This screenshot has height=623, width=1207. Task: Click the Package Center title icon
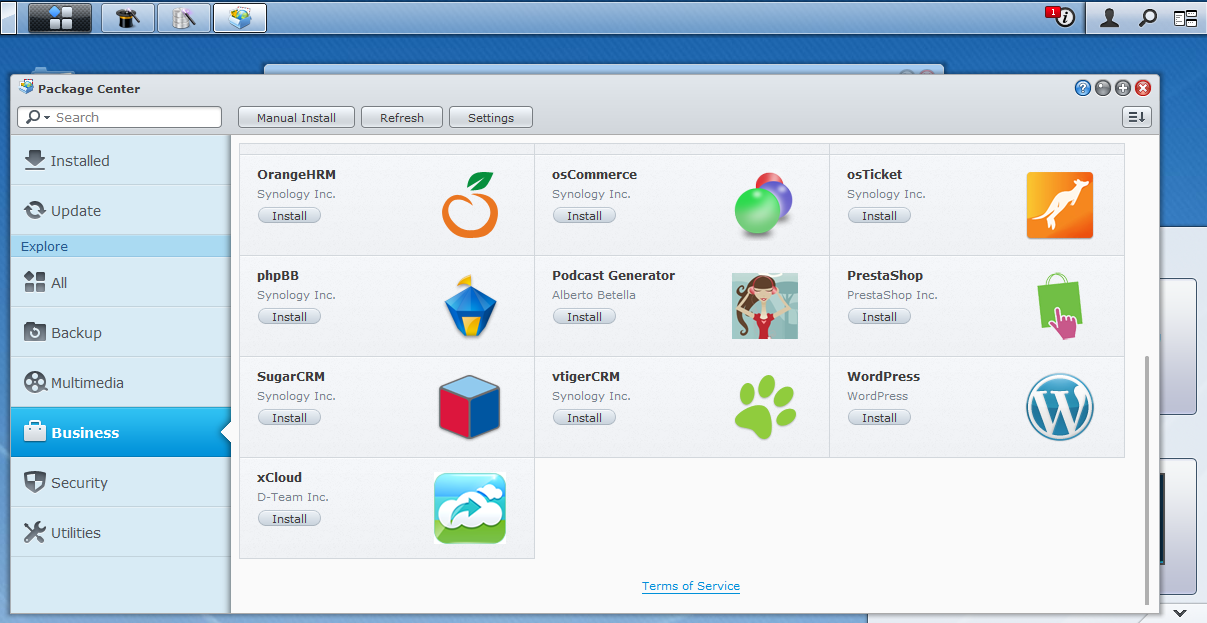click(26, 88)
